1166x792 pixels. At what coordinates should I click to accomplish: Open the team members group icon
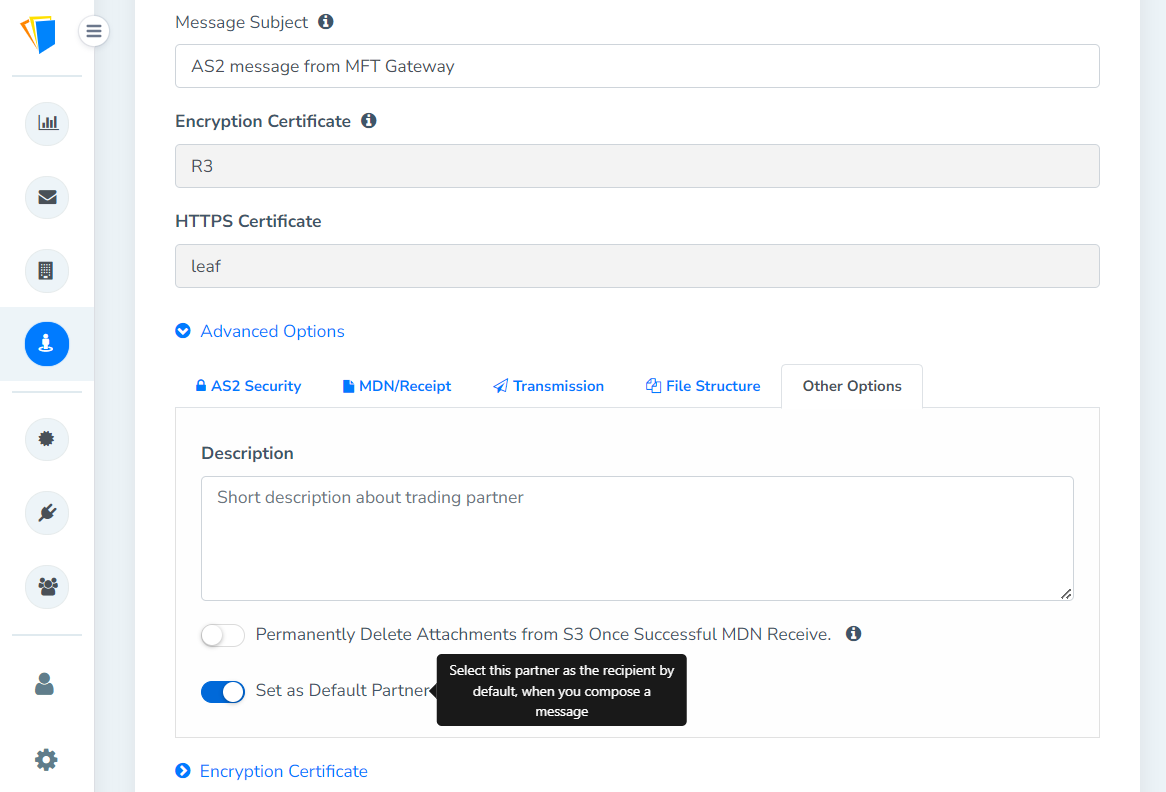(x=46, y=586)
